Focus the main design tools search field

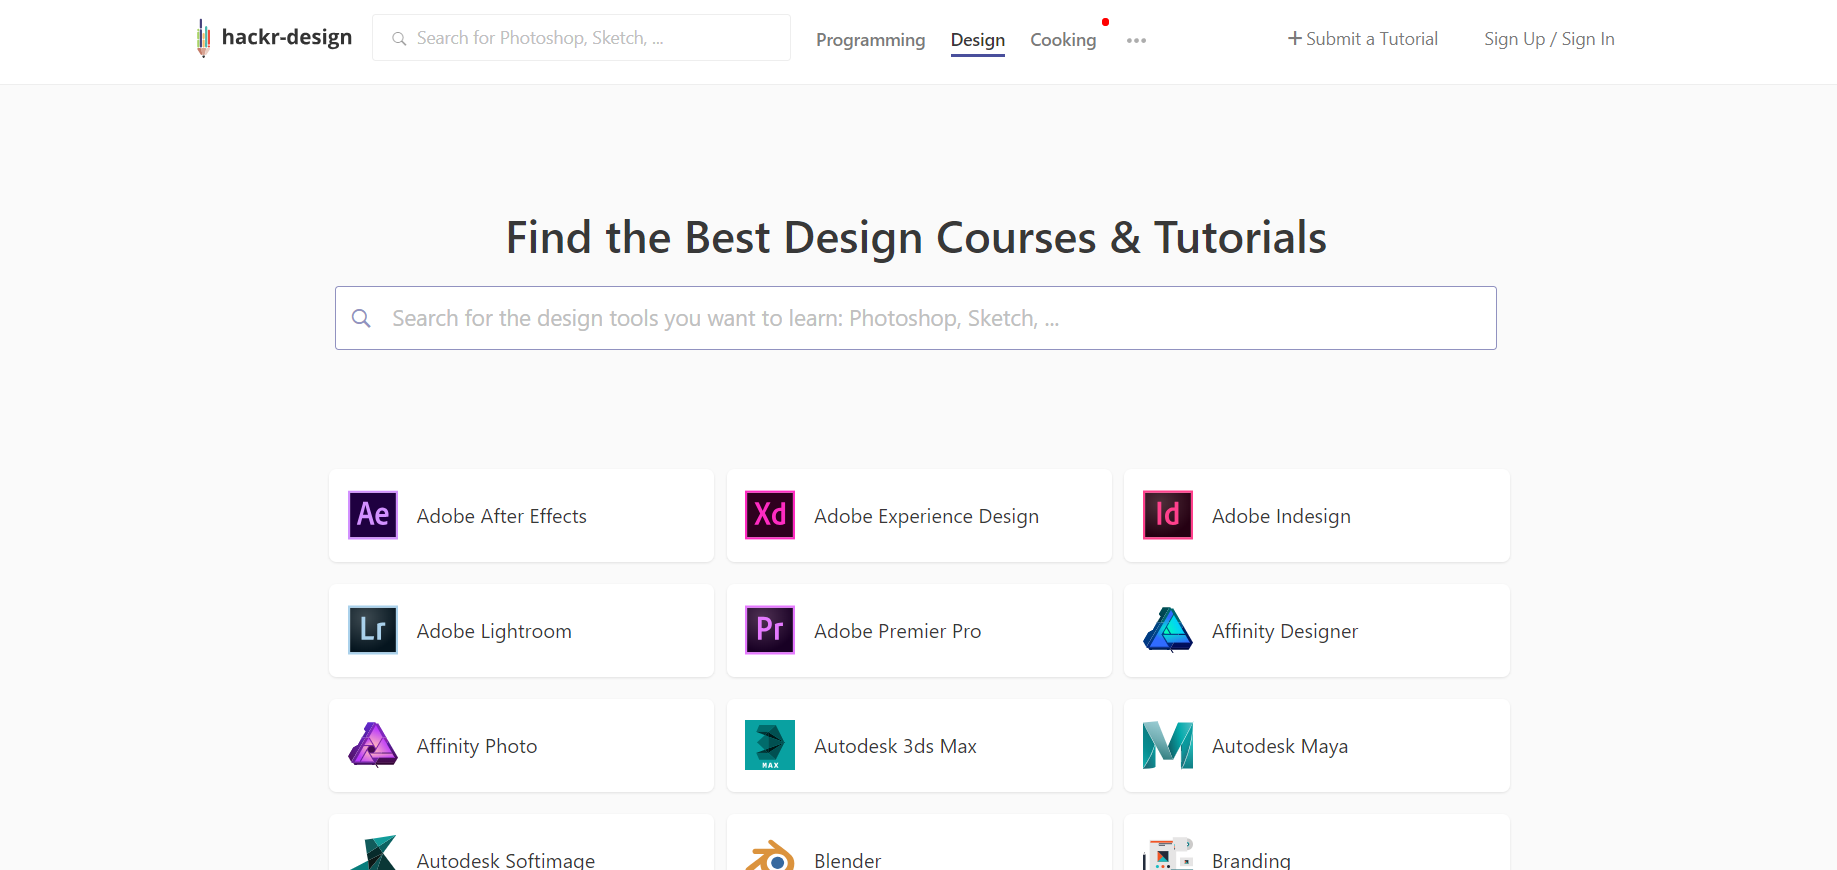click(x=916, y=318)
